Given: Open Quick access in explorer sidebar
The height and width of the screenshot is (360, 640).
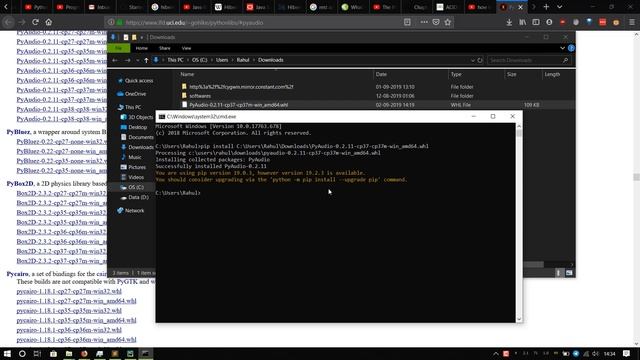Looking at the screenshot, I should pyautogui.click(x=139, y=81).
